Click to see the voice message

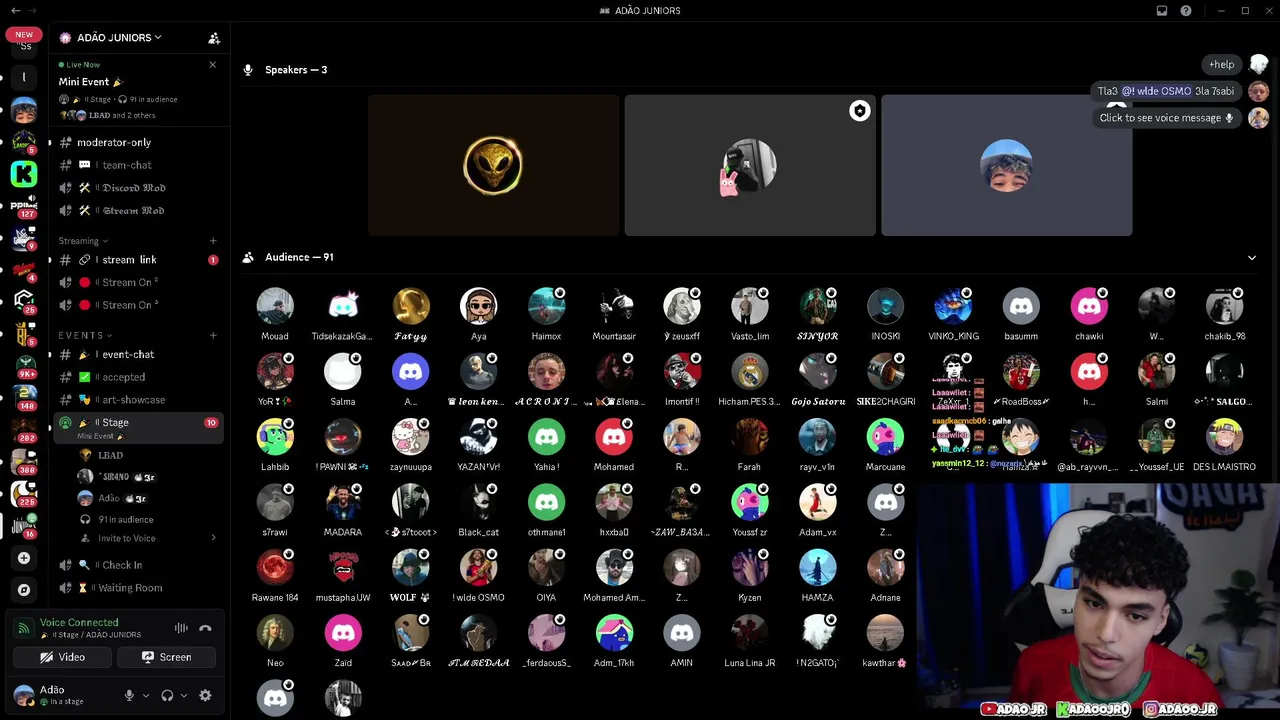coord(1166,118)
